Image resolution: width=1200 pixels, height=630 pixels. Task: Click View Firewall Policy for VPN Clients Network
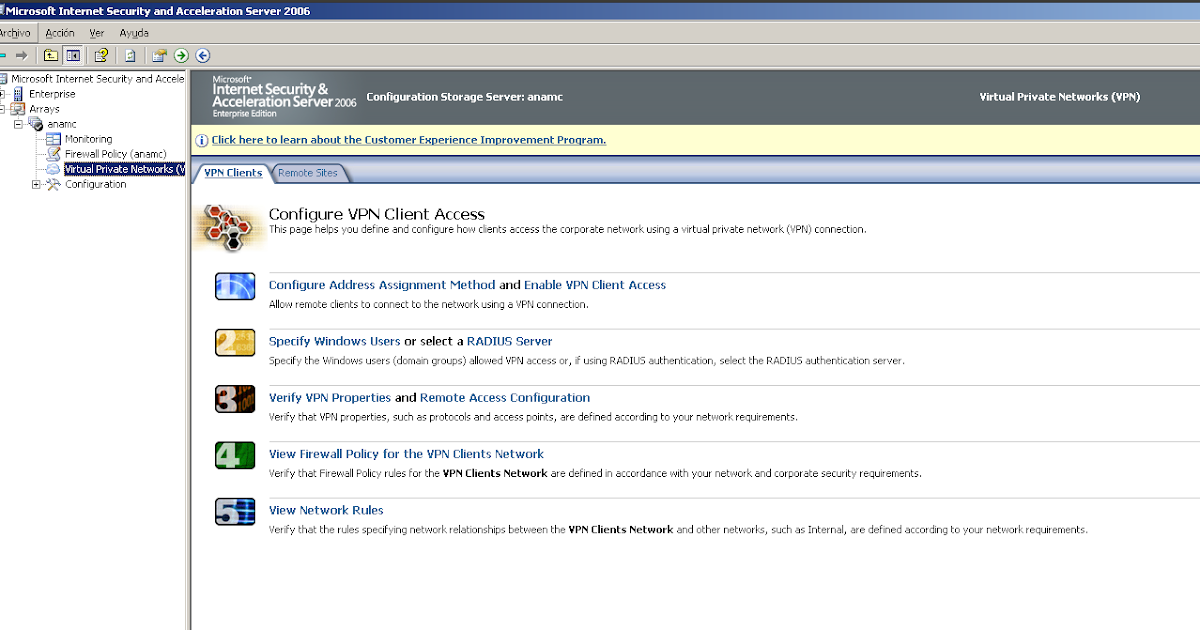coord(406,454)
